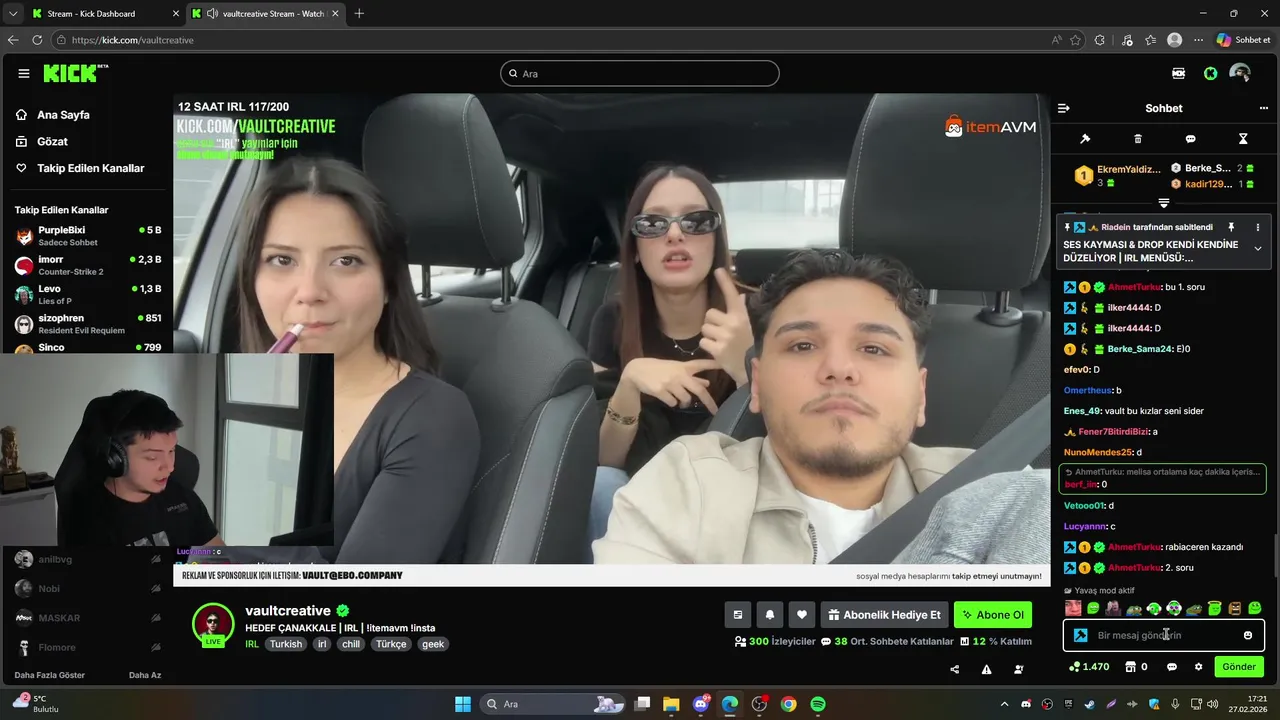Open Chrome from the taskbar
The width and height of the screenshot is (1280, 720).
789,704
